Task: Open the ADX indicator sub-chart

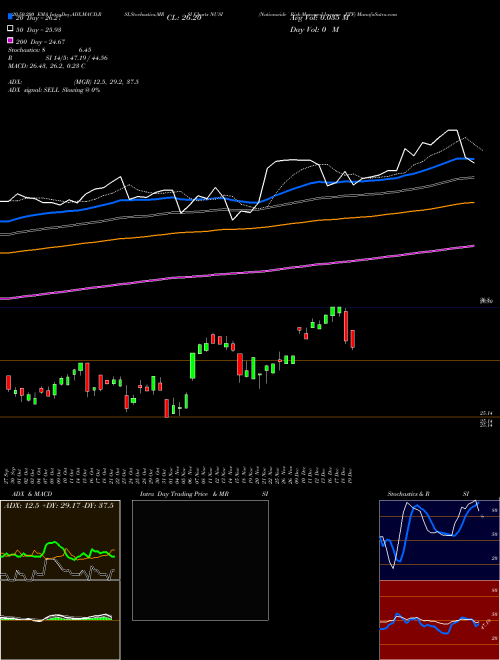Action: pyautogui.click(x=60, y=540)
